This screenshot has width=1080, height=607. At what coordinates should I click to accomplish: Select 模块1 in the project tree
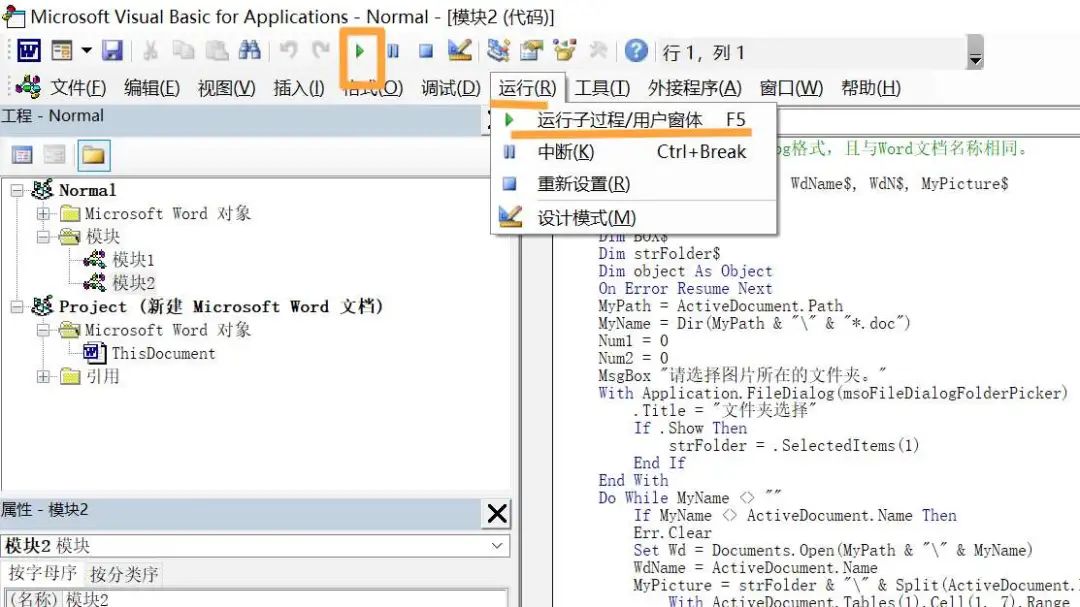click(x=133, y=260)
